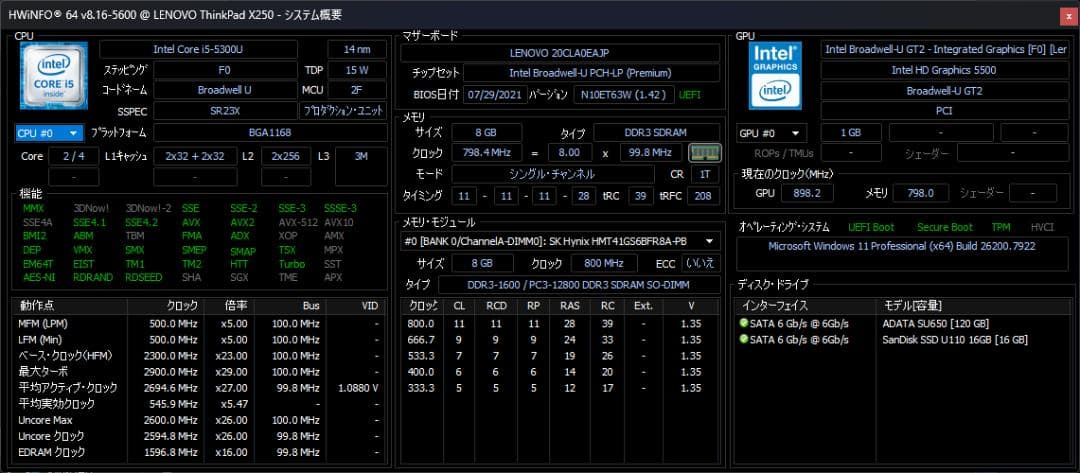Click the BGA1168 platform field

(270, 133)
